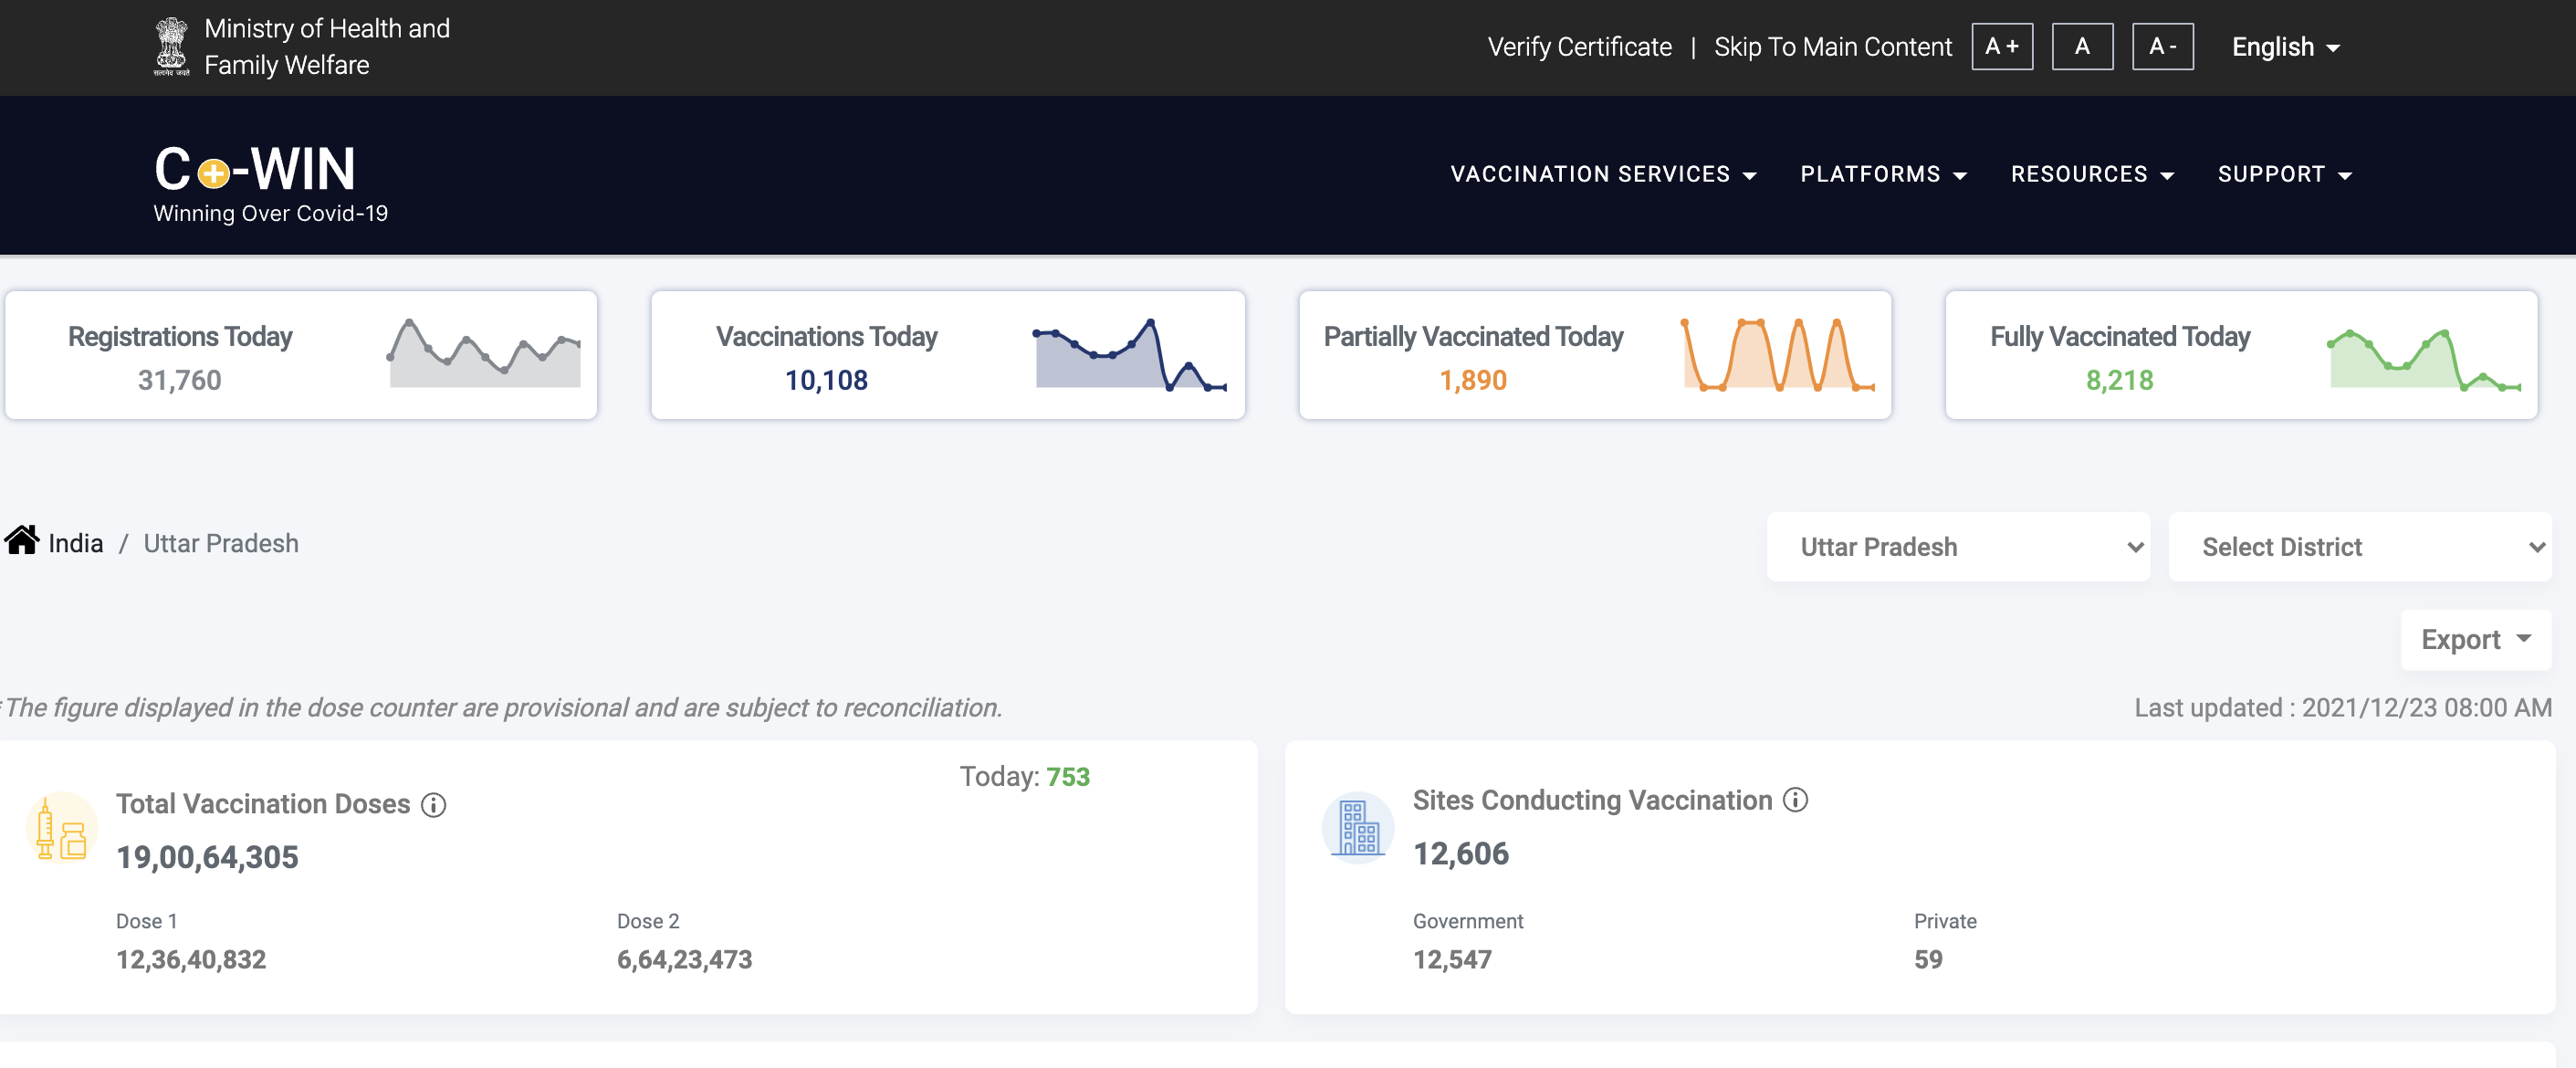Open the Vaccination Services menu
This screenshot has height=1068, width=2576.
point(1602,174)
